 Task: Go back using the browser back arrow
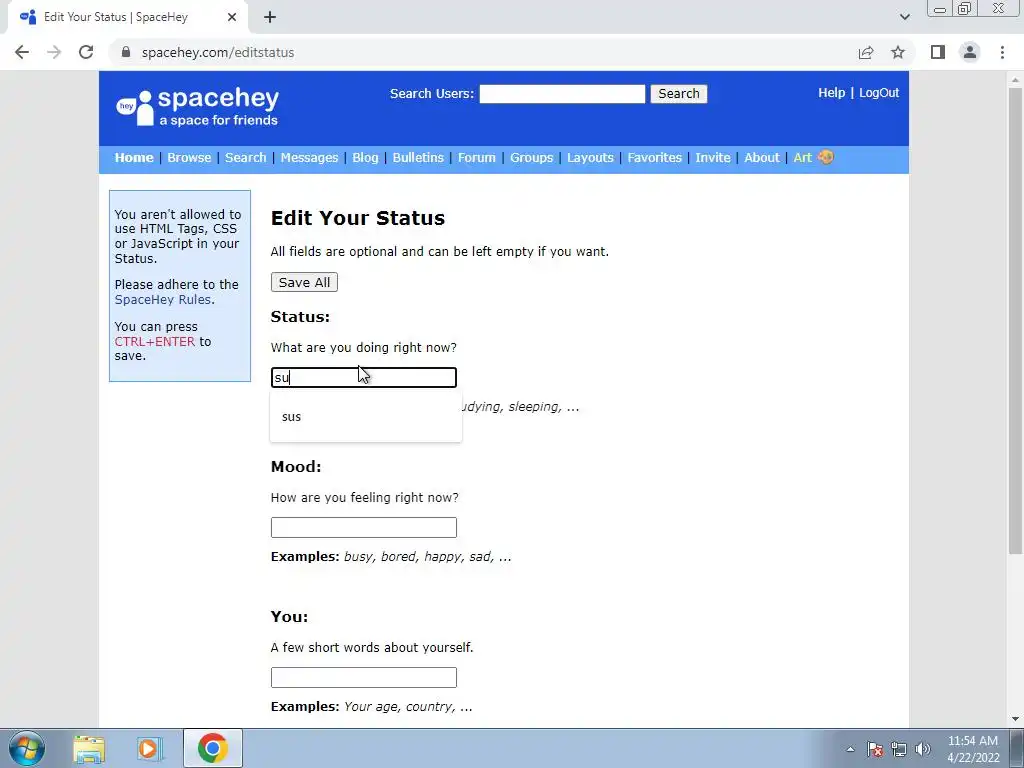click(22, 52)
